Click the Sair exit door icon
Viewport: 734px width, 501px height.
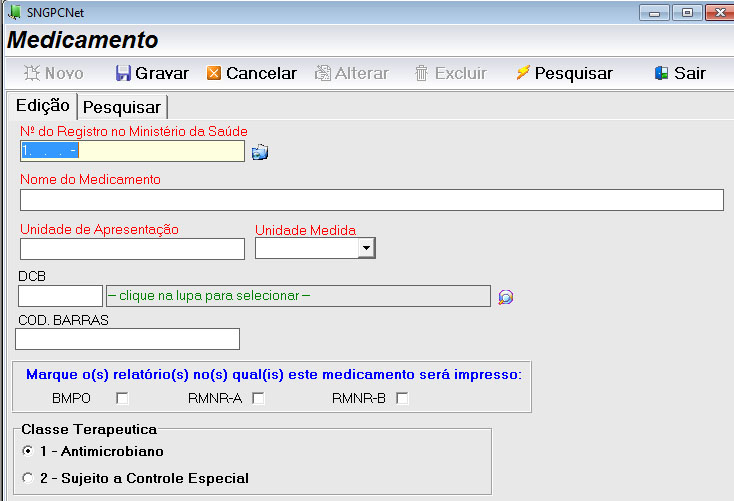click(661, 73)
